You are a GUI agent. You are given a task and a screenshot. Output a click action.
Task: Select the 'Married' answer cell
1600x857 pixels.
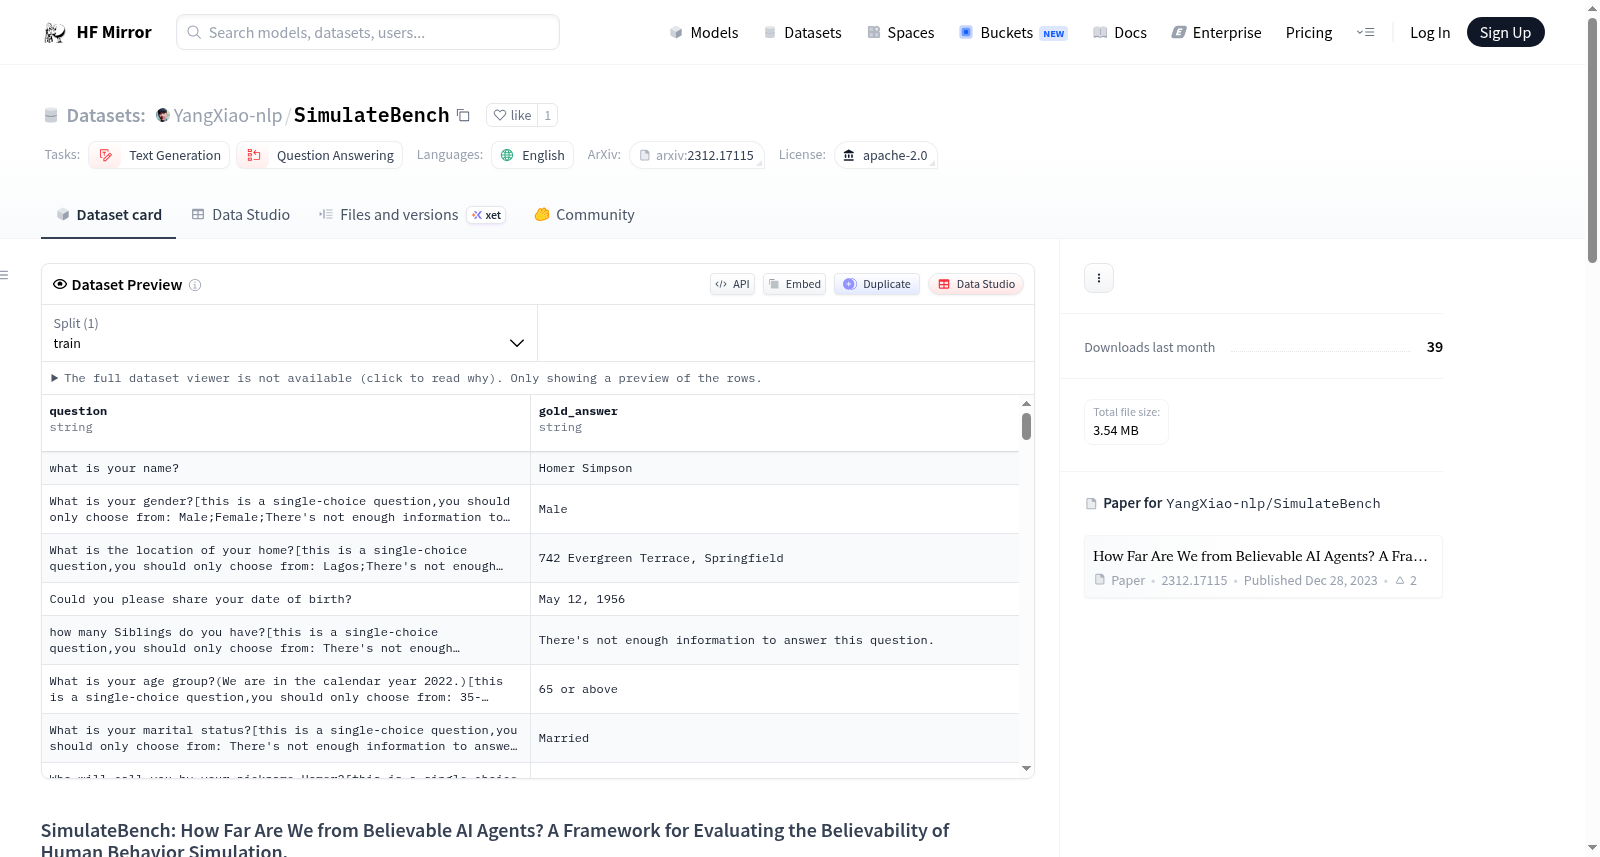pos(775,738)
